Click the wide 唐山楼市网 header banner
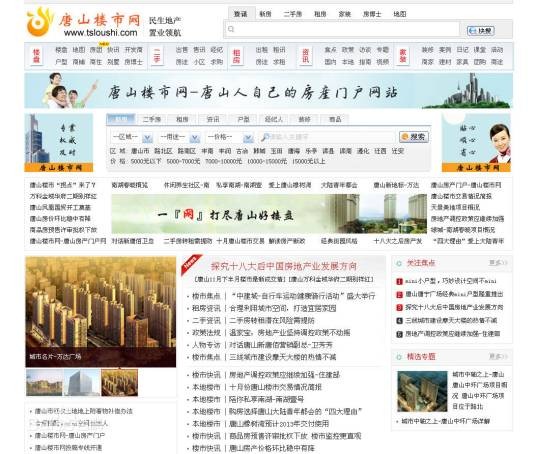 268,91
